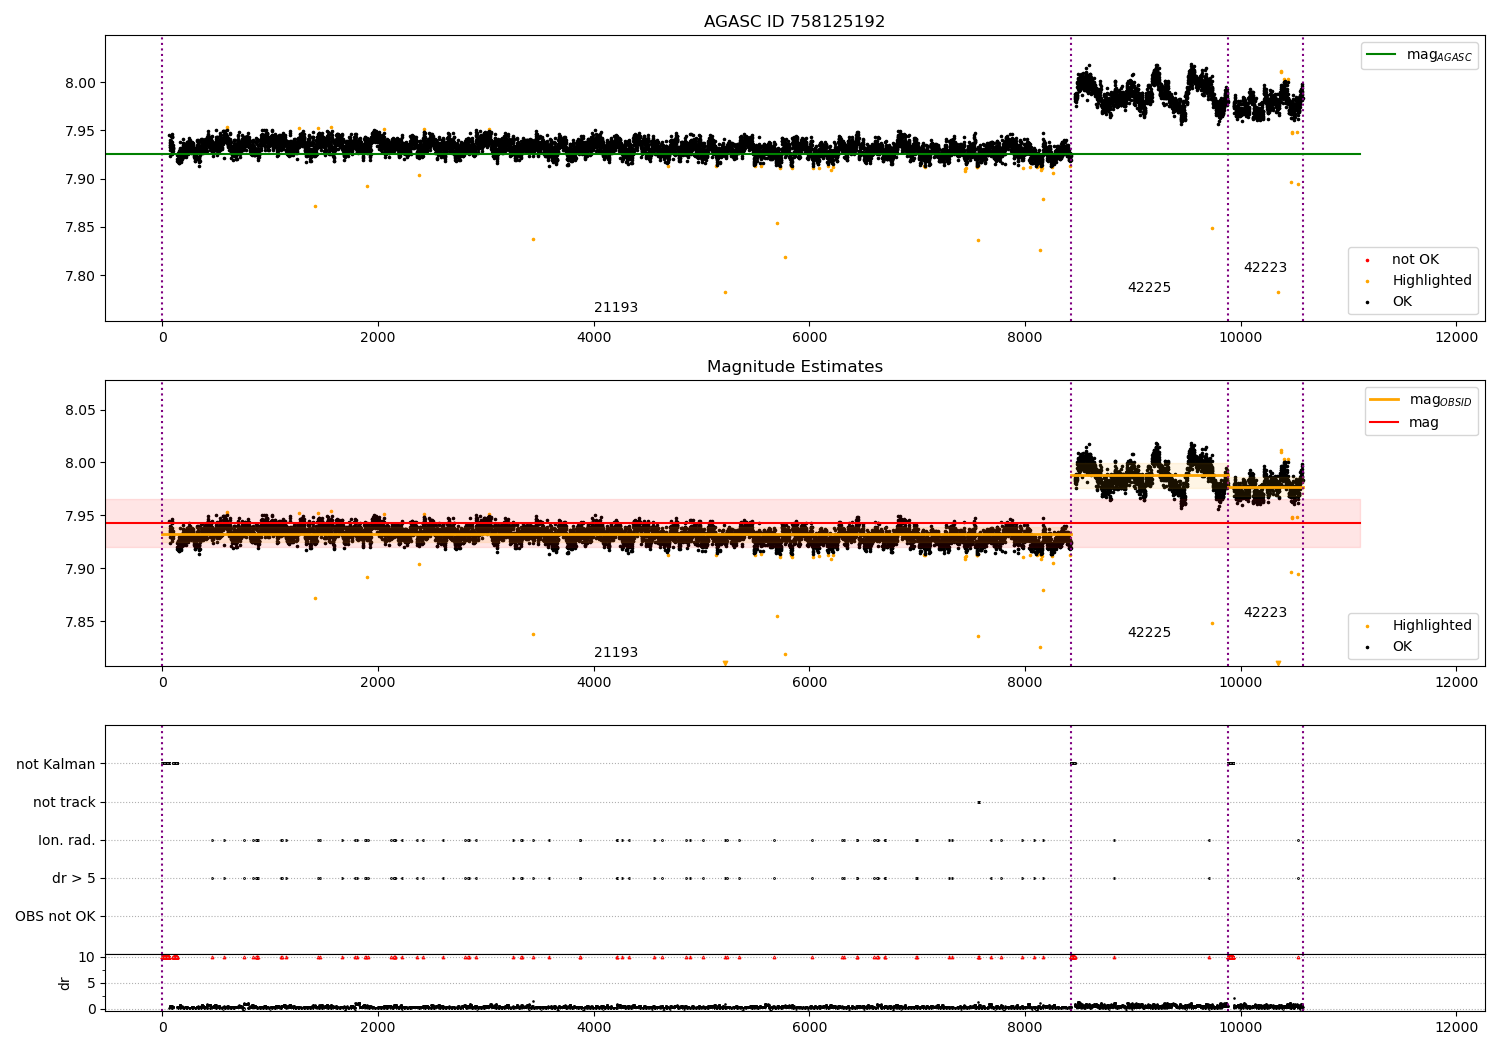The height and width of the screenshot is (1050, 1500).
Task: Click the "not Kalman" row label
Action: [56, 764]
